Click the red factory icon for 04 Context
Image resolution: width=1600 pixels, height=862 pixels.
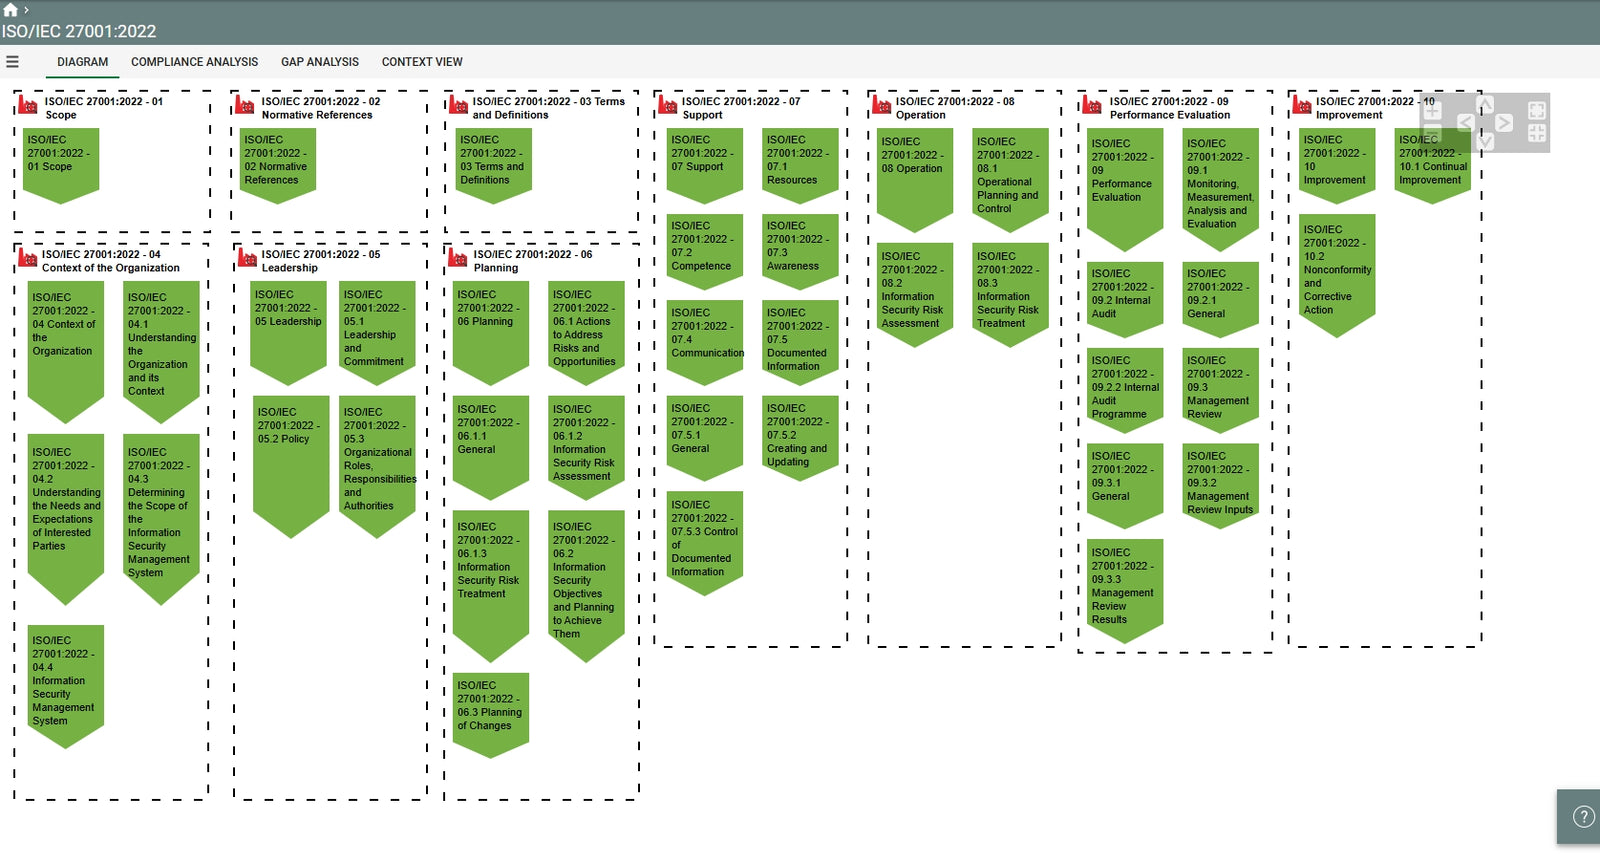pos(27,260)
